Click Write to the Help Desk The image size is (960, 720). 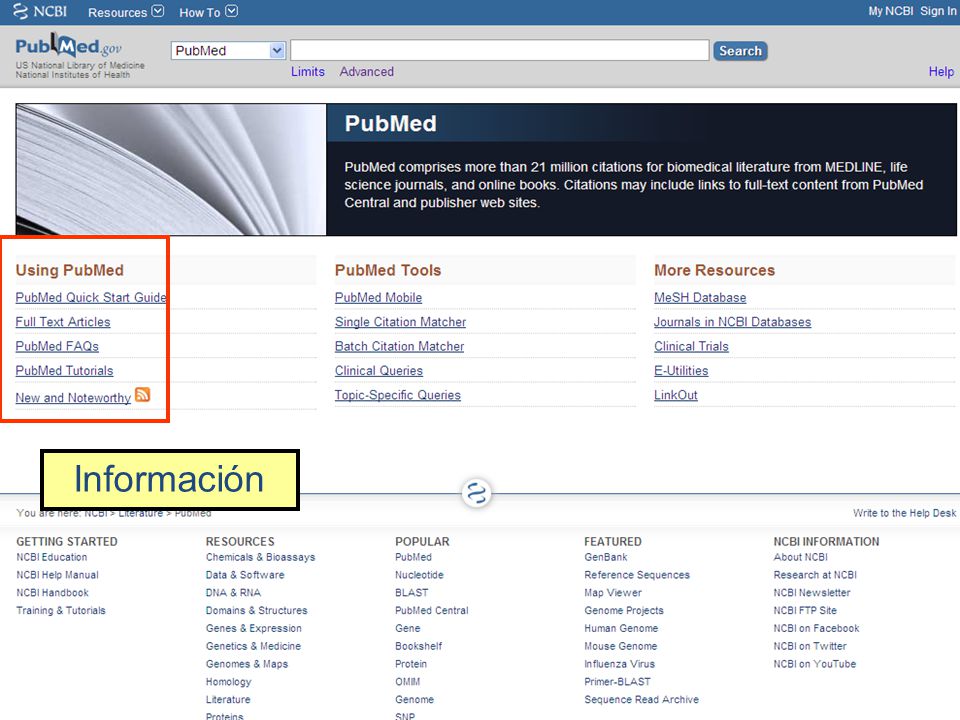click(904, 513)
